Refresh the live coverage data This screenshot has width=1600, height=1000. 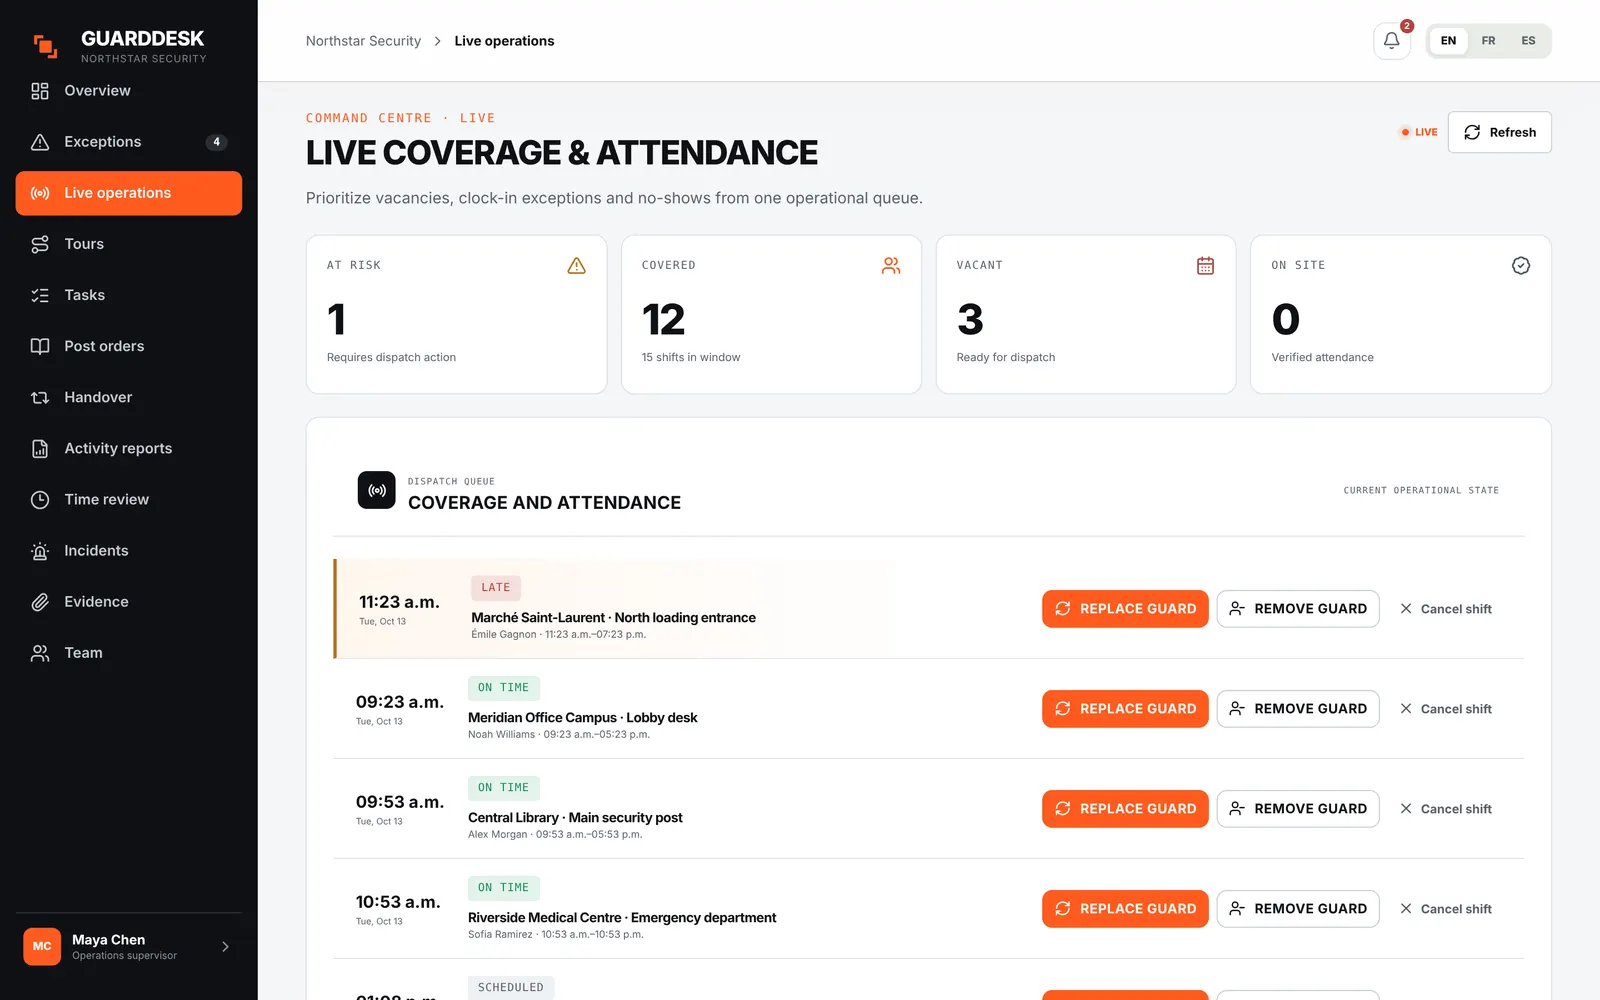(x=1499, y=132)
